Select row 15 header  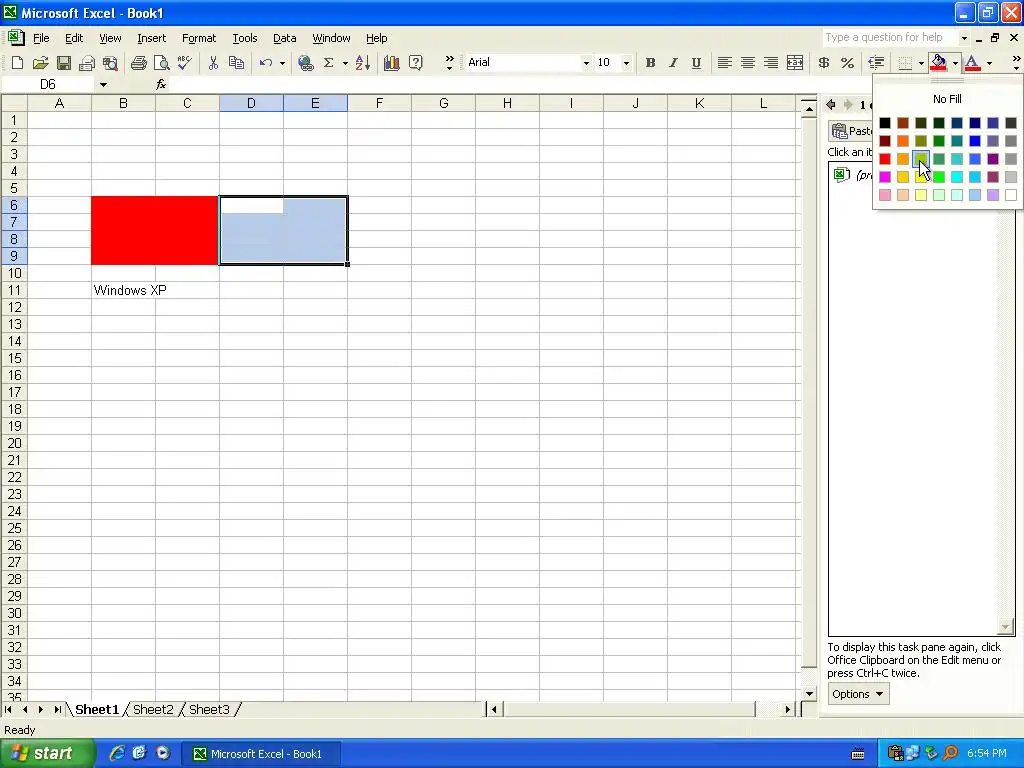[14, 358]
